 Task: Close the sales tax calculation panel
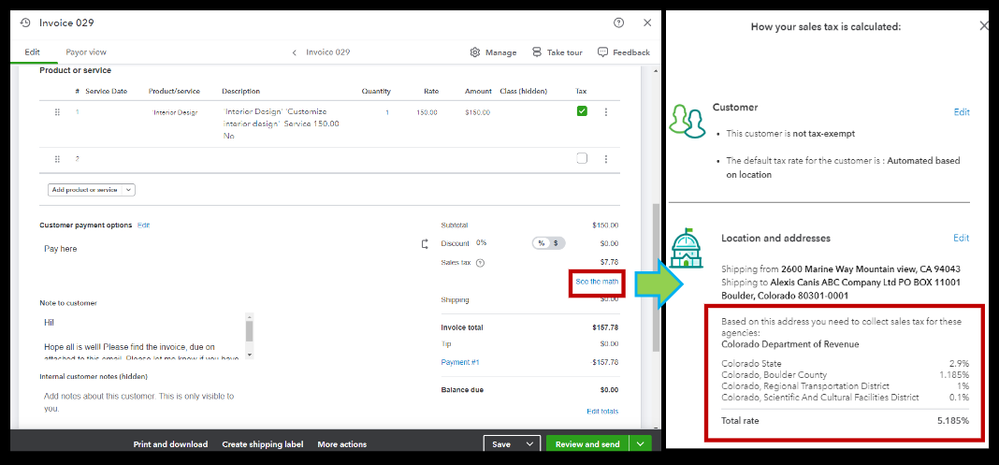(x=984, y=26)
